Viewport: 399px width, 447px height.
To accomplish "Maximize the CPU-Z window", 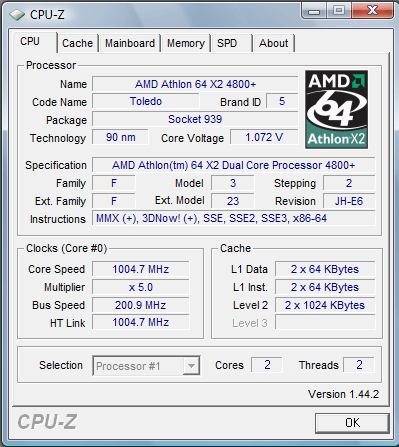I will pyautogui.click(x=339, y=11).
